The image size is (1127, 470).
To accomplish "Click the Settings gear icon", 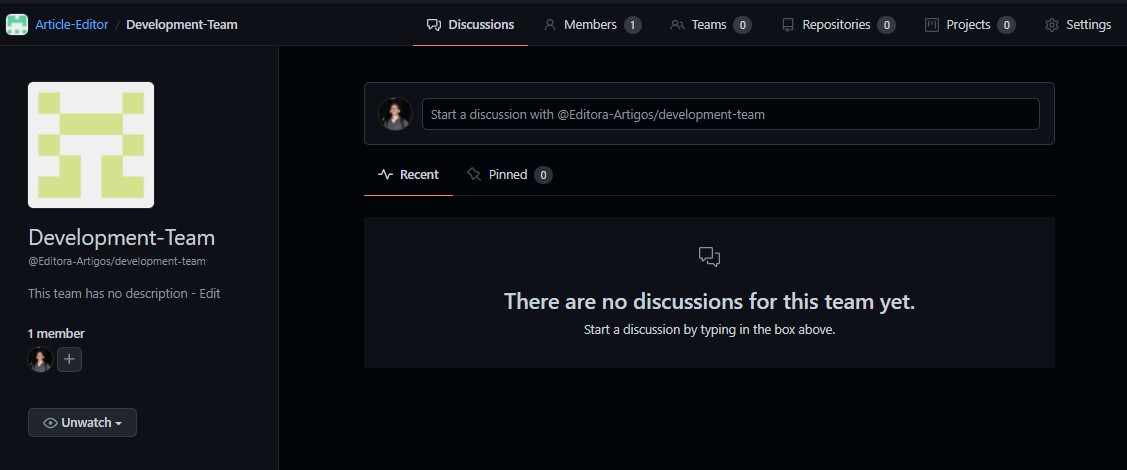I will click(1052, 25).
